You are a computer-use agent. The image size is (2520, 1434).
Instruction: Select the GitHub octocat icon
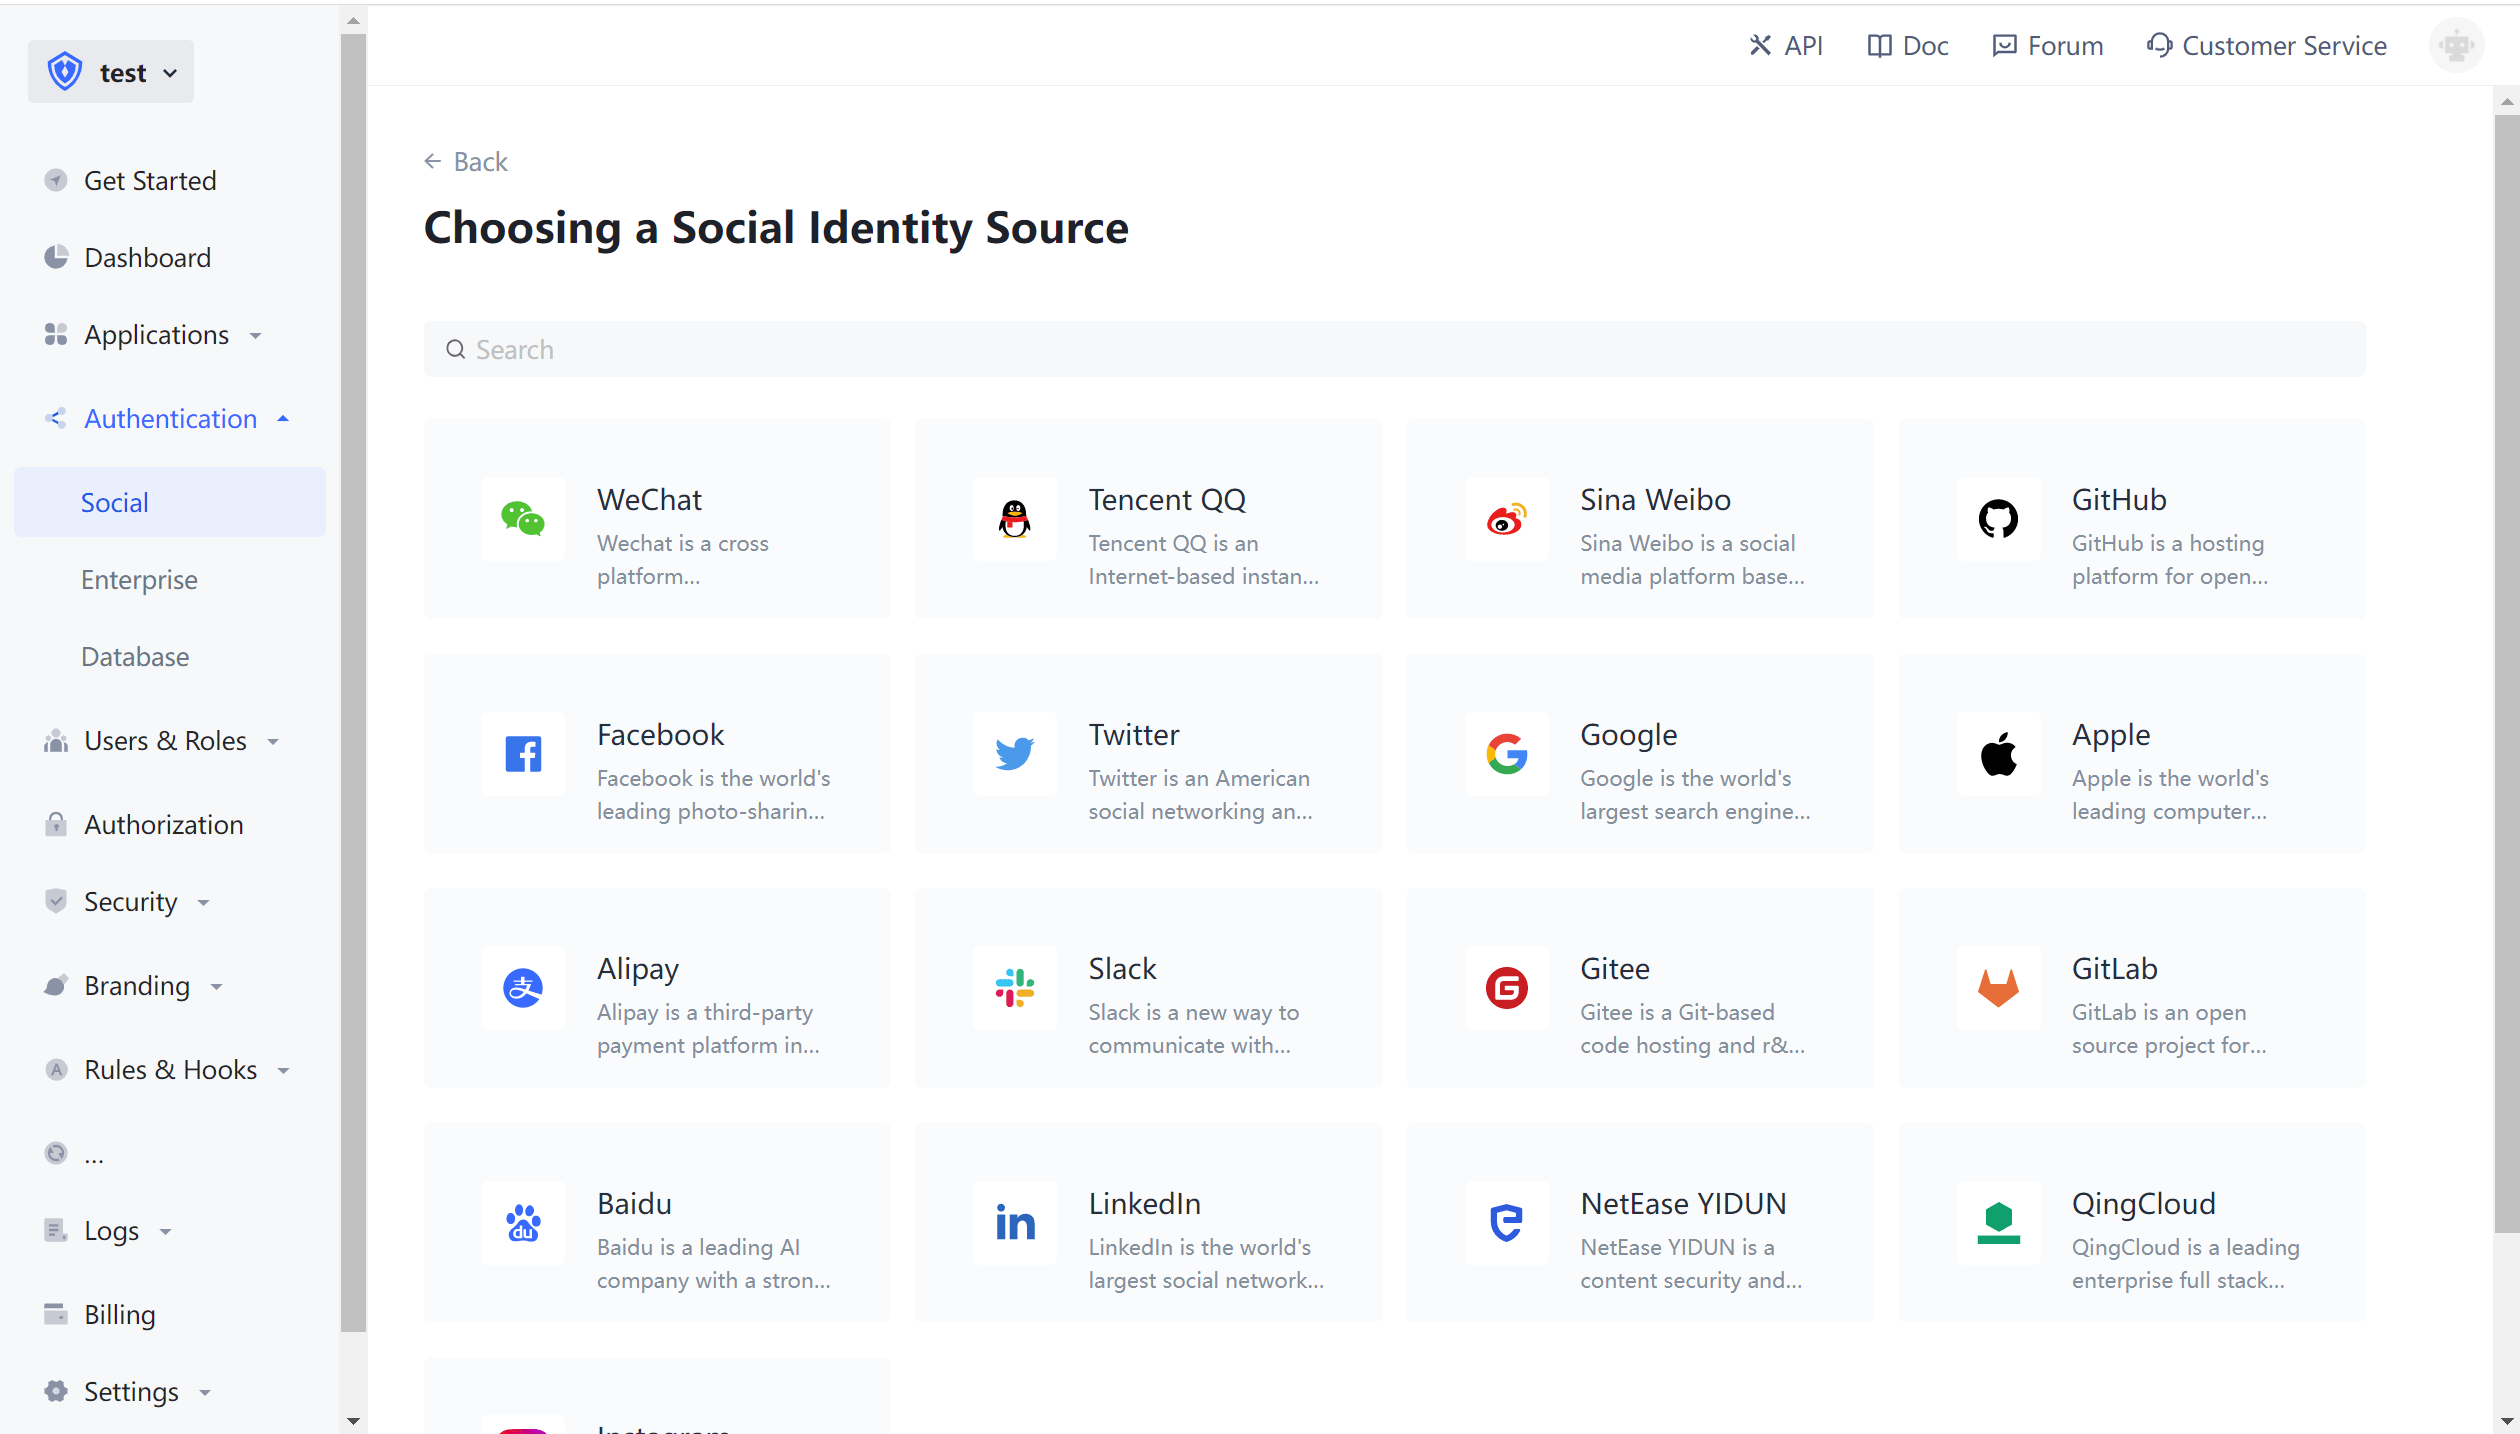[x=1998, y=519]
